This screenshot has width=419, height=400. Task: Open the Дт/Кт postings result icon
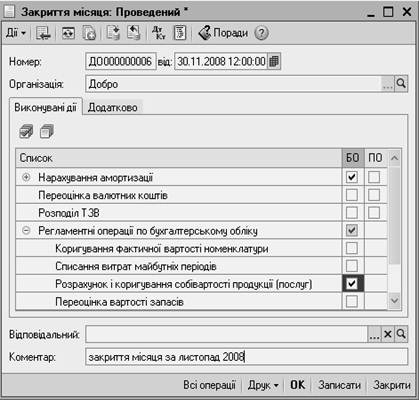pyautogui.click(x=158, y=33)
